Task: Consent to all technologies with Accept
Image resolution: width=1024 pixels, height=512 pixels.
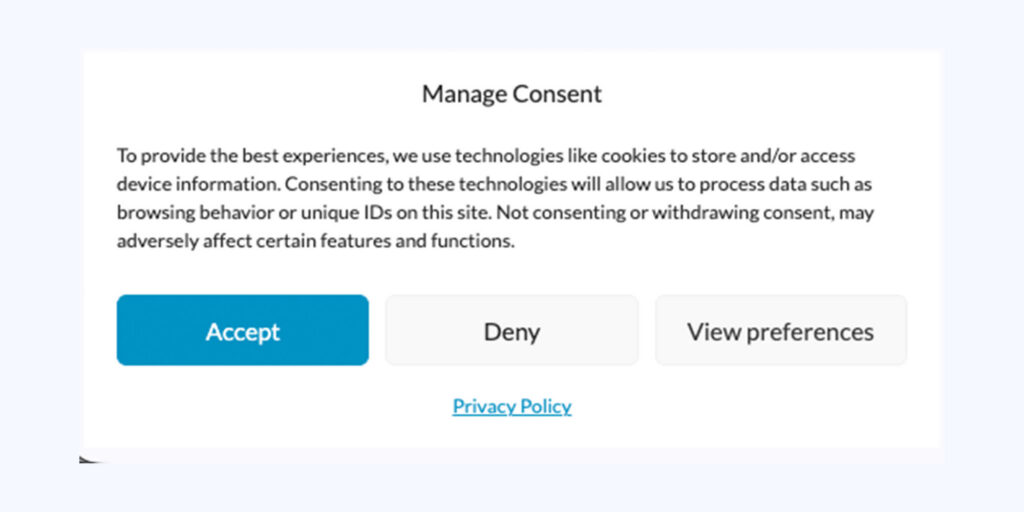Action: [x=242, y=330]
